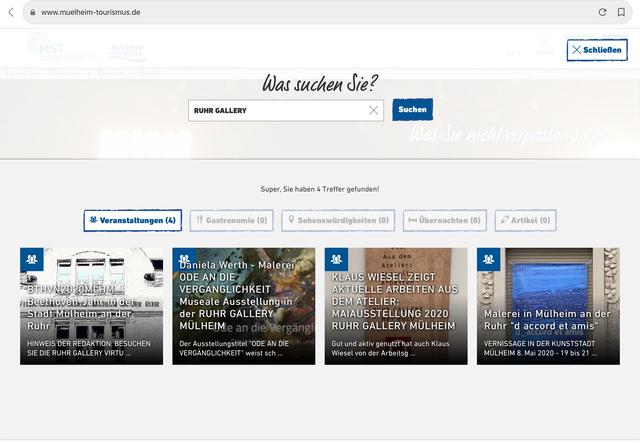This screenshot has height=443, width=640.
Task: Click "Gut und aktiv genutzt" teaser text
Action: click(390, 348)
